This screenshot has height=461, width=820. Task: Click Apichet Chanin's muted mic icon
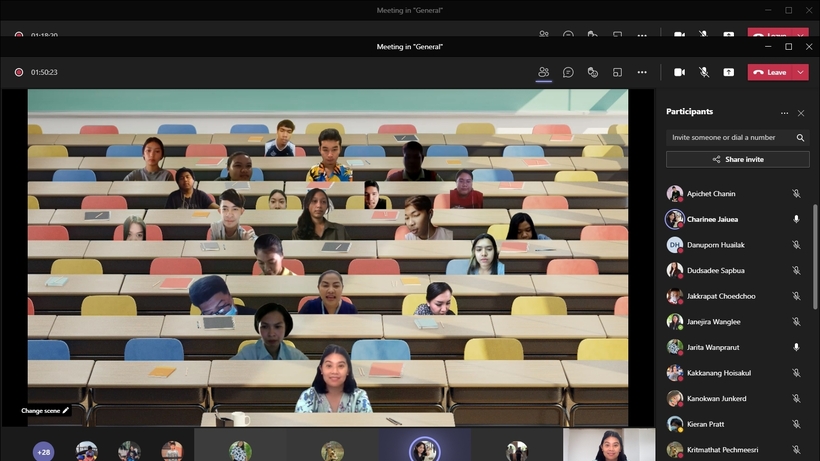[x=796, y=193]
